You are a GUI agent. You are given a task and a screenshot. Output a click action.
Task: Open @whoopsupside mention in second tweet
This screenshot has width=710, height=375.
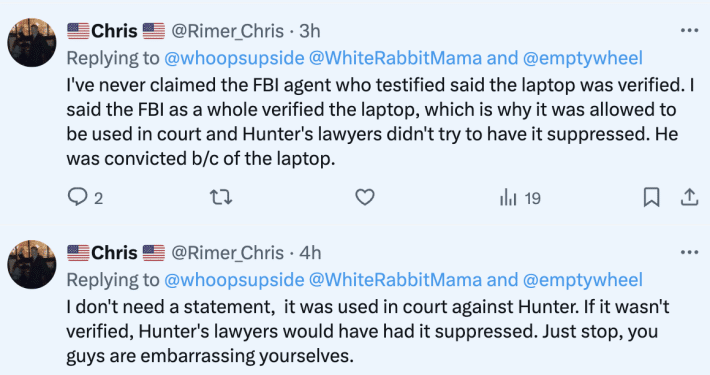coord(234,280)
